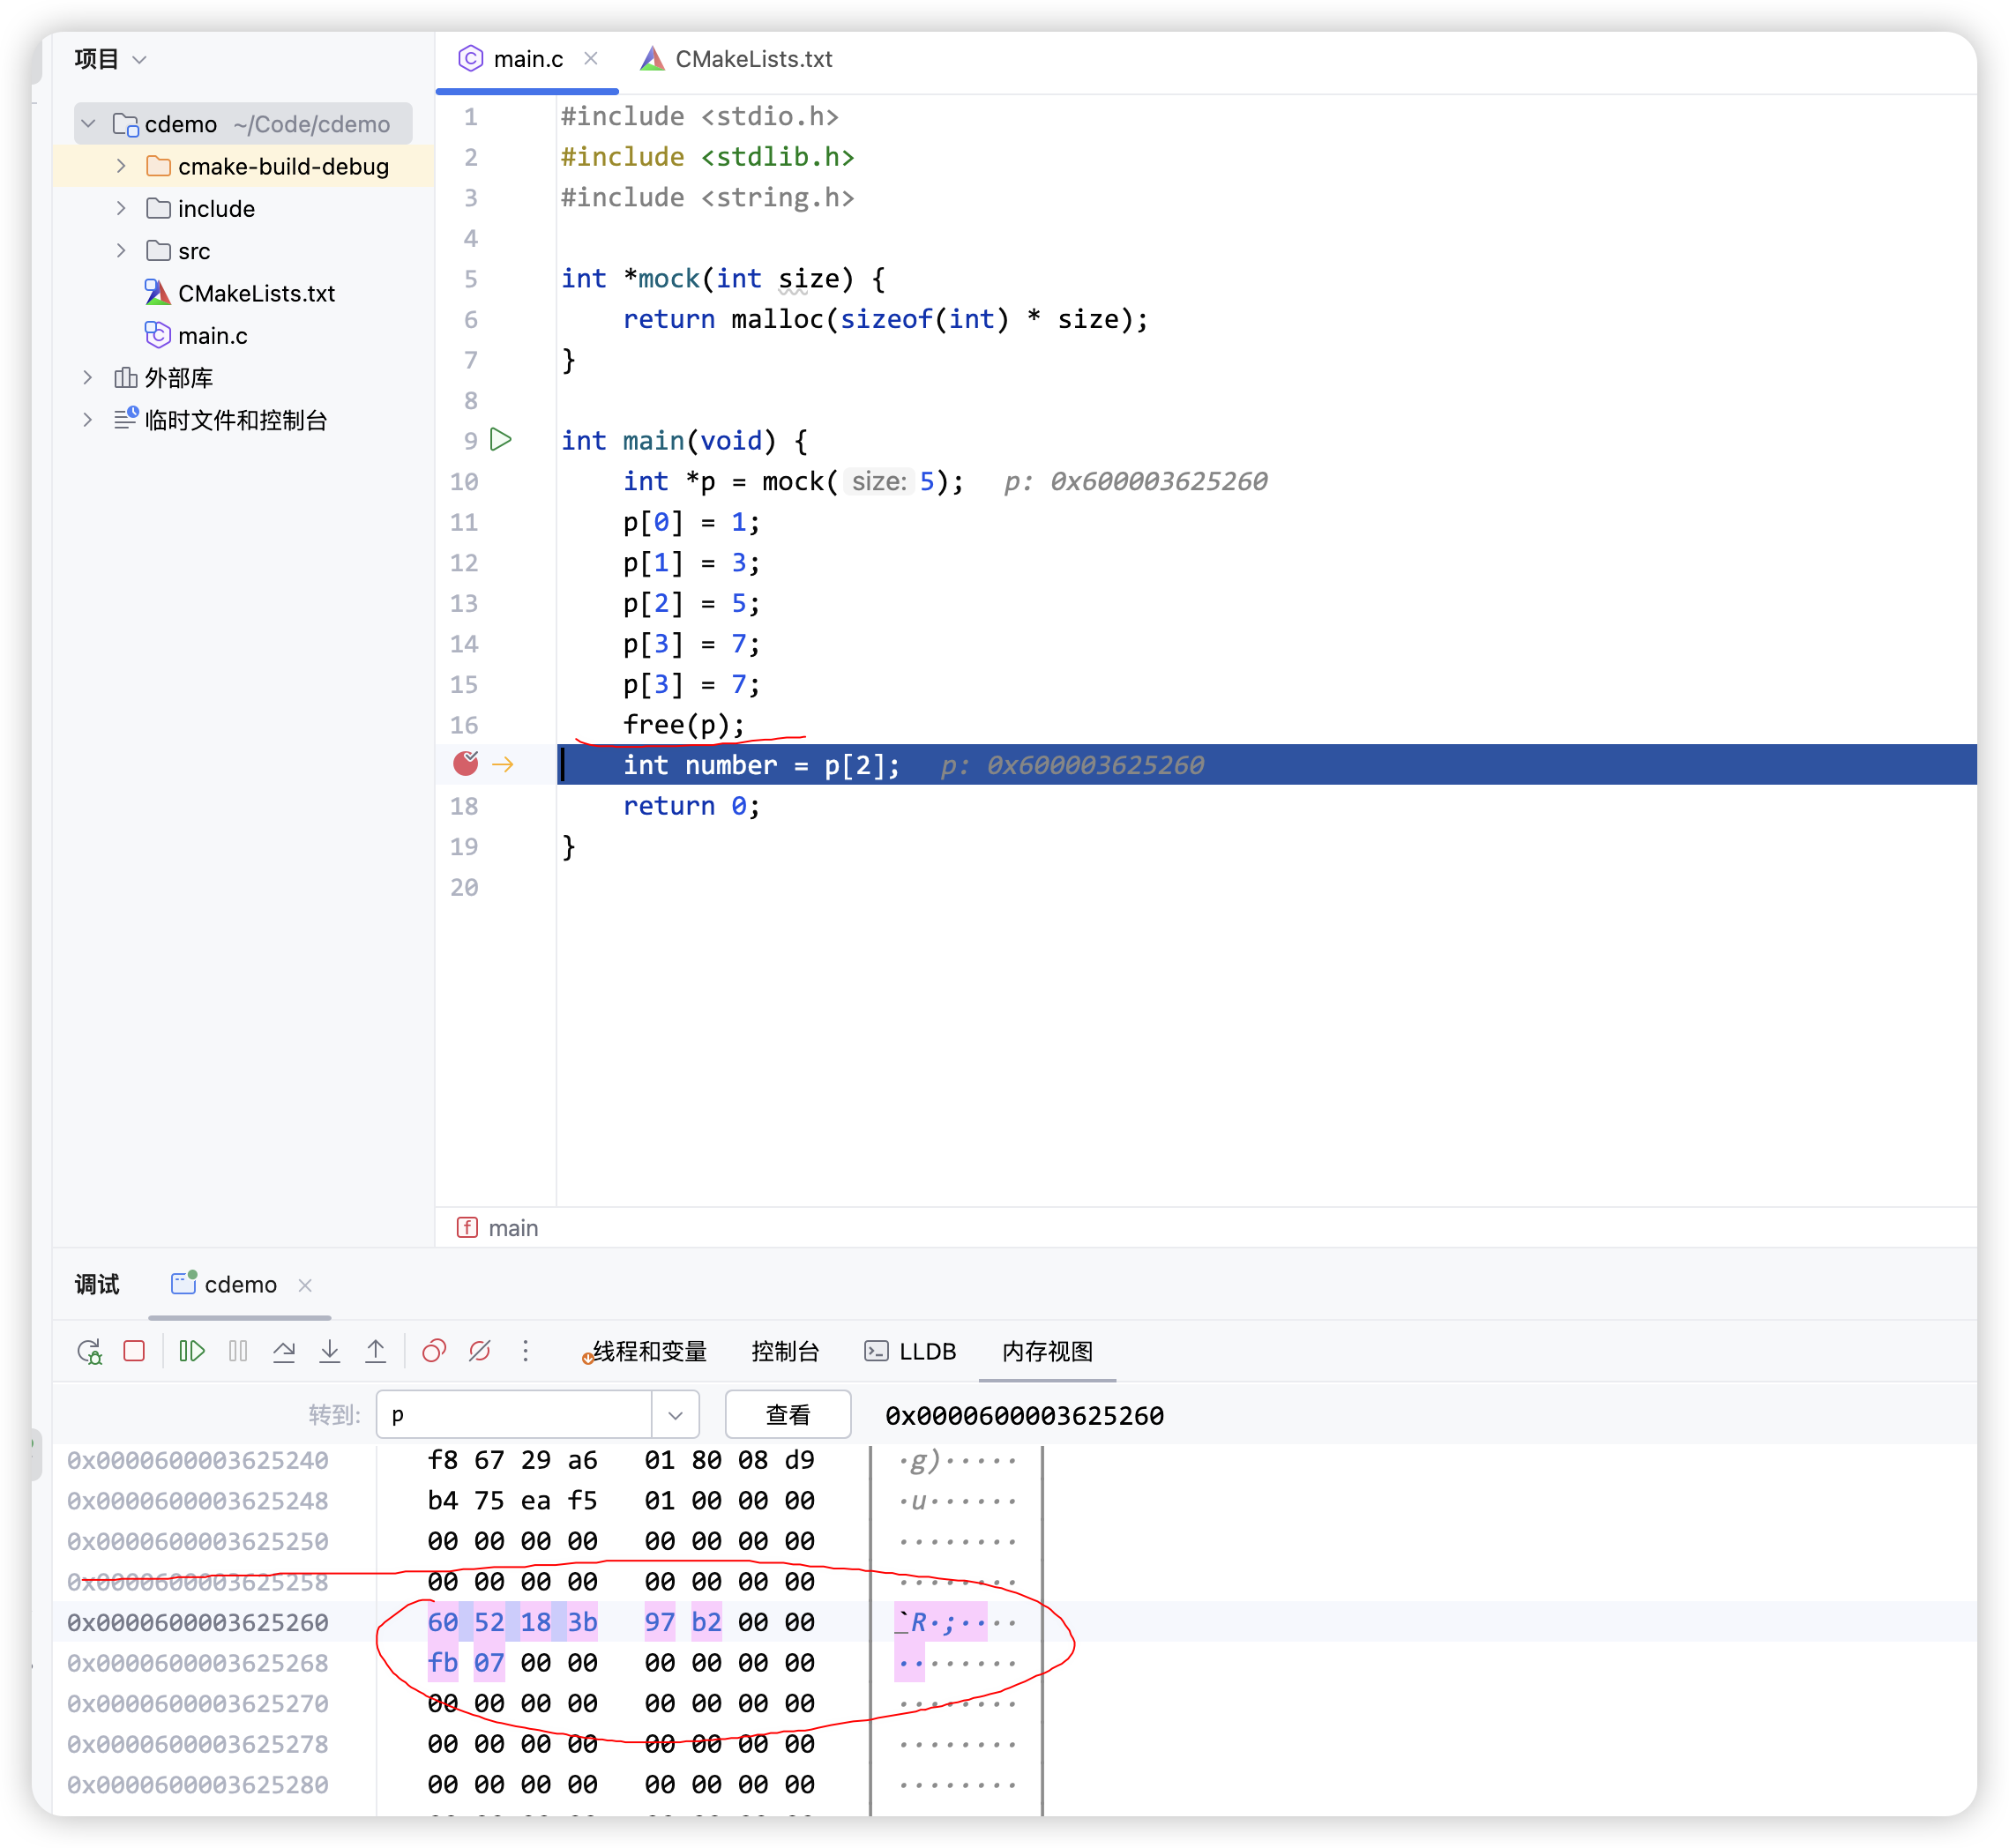Screen dimensions: 2009x1848
Task: Open the address expression dropdown arrow
Action: point(675,1415)
